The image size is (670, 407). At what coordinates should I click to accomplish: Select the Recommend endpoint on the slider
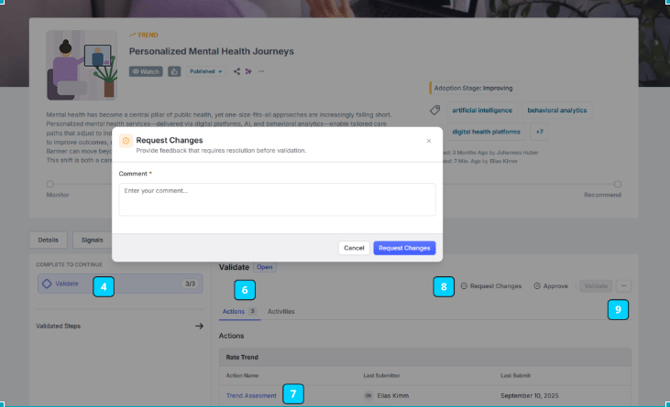(x=617, y=184)
